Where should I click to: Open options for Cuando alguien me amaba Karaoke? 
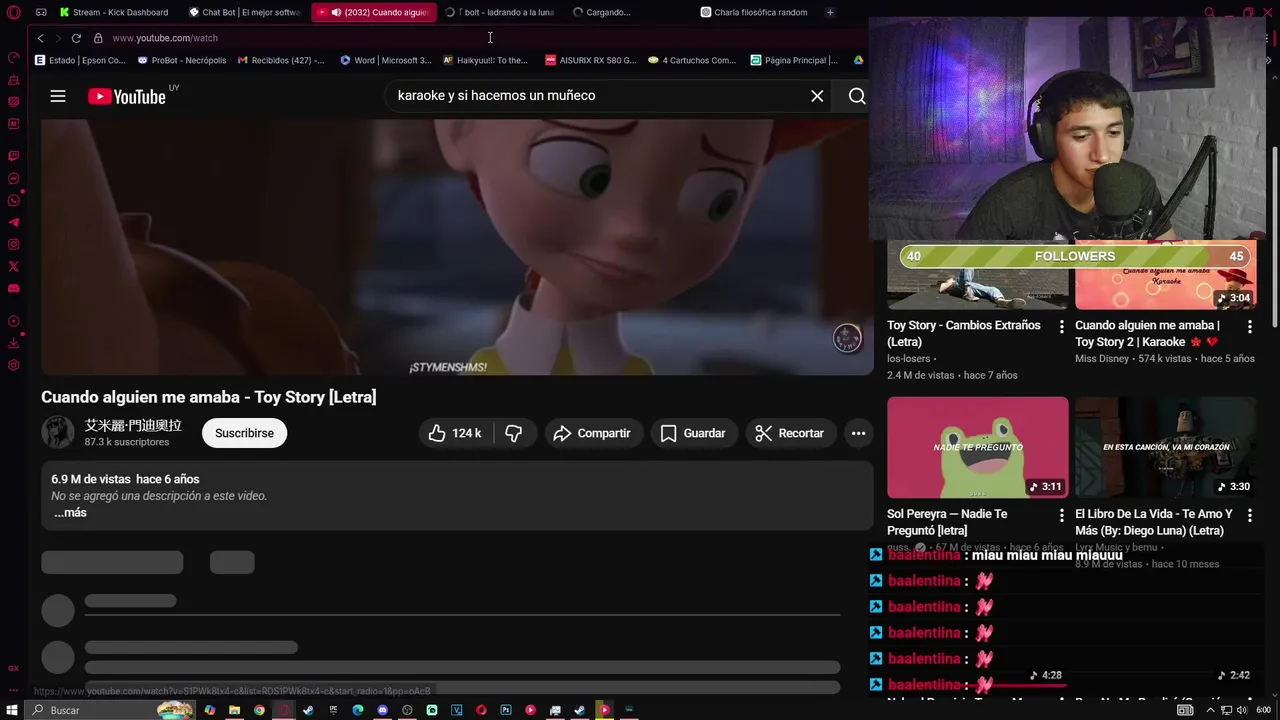1249,327
